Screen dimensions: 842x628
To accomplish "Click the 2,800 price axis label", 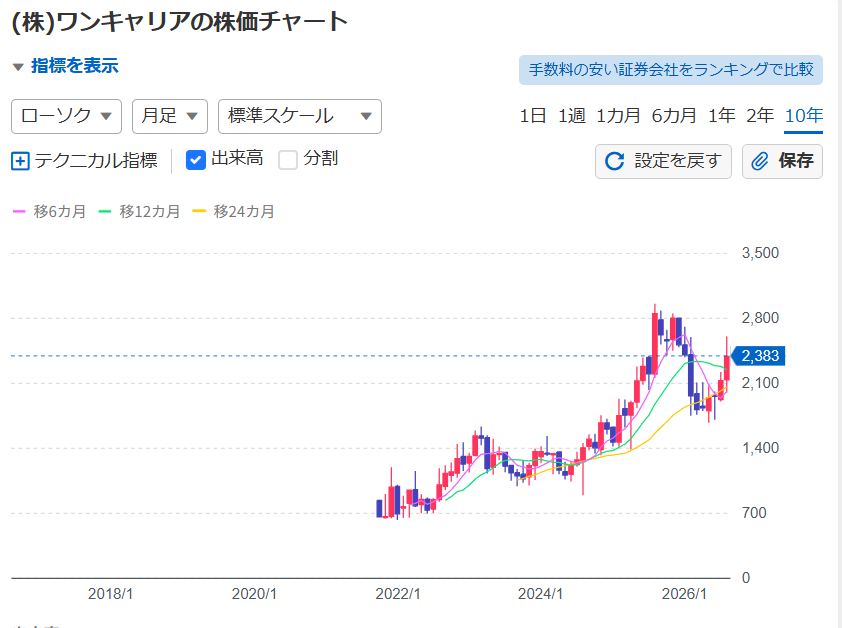I will click(x=760, y=318).
